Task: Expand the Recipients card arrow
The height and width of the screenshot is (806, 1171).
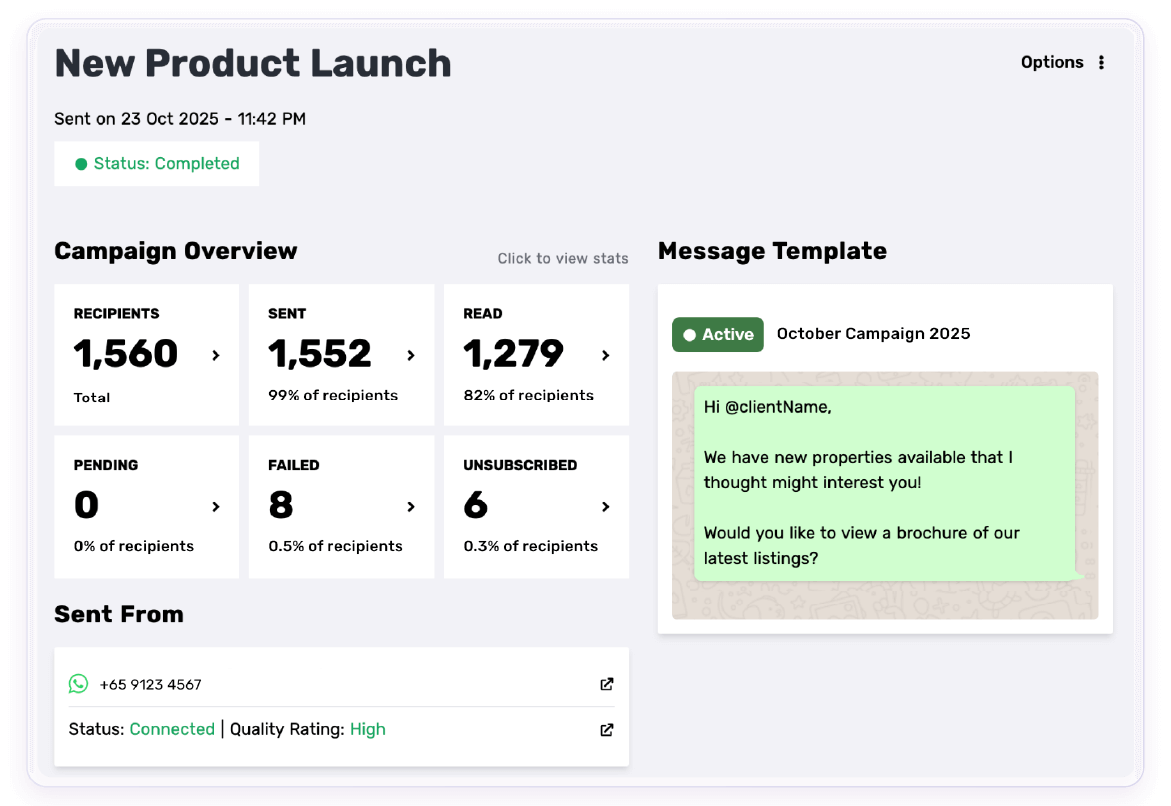Action: click(216, 355)
